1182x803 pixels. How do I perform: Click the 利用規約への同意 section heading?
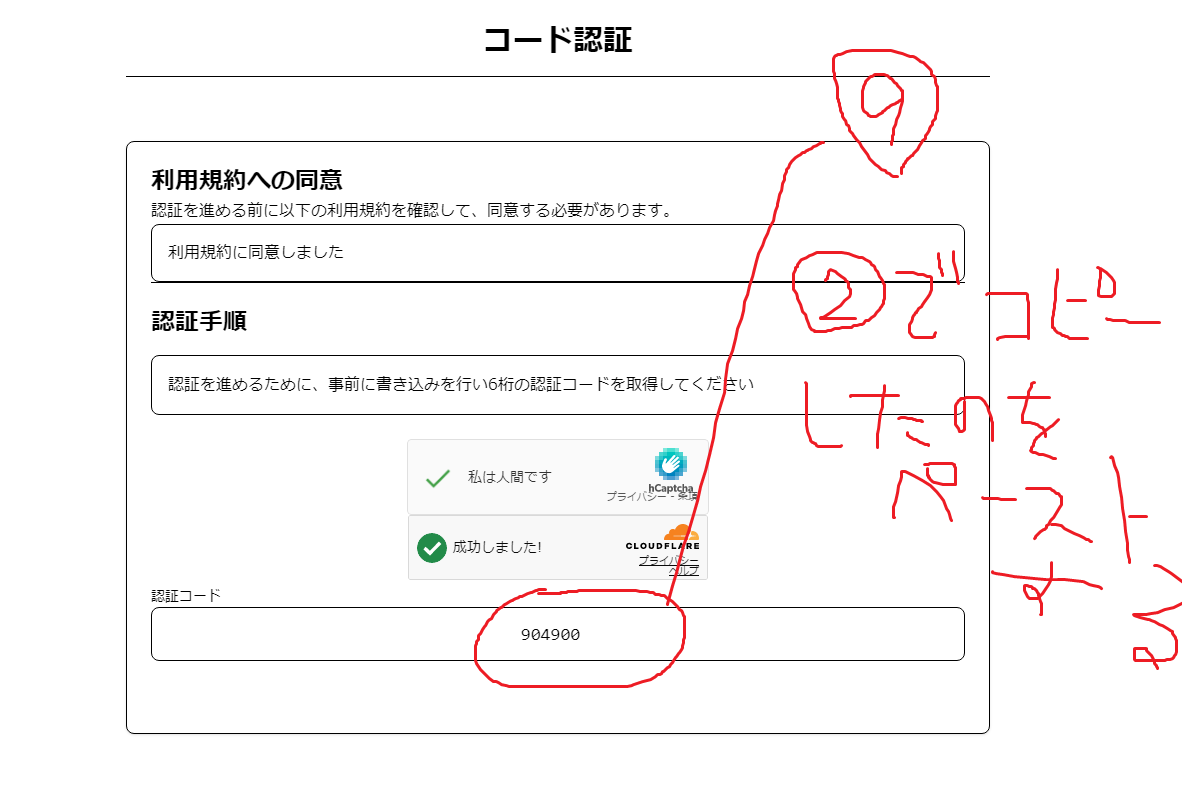click(x=247, y=180)
